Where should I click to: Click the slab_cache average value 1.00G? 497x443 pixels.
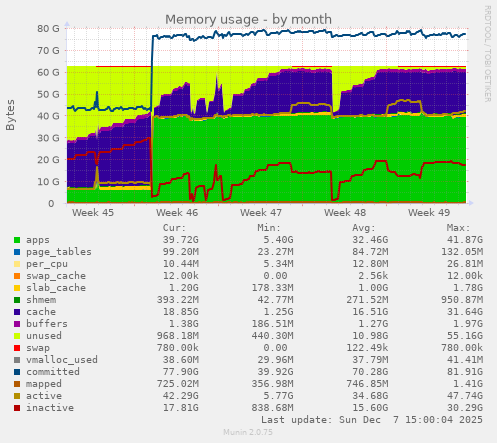tap(373, 288)
